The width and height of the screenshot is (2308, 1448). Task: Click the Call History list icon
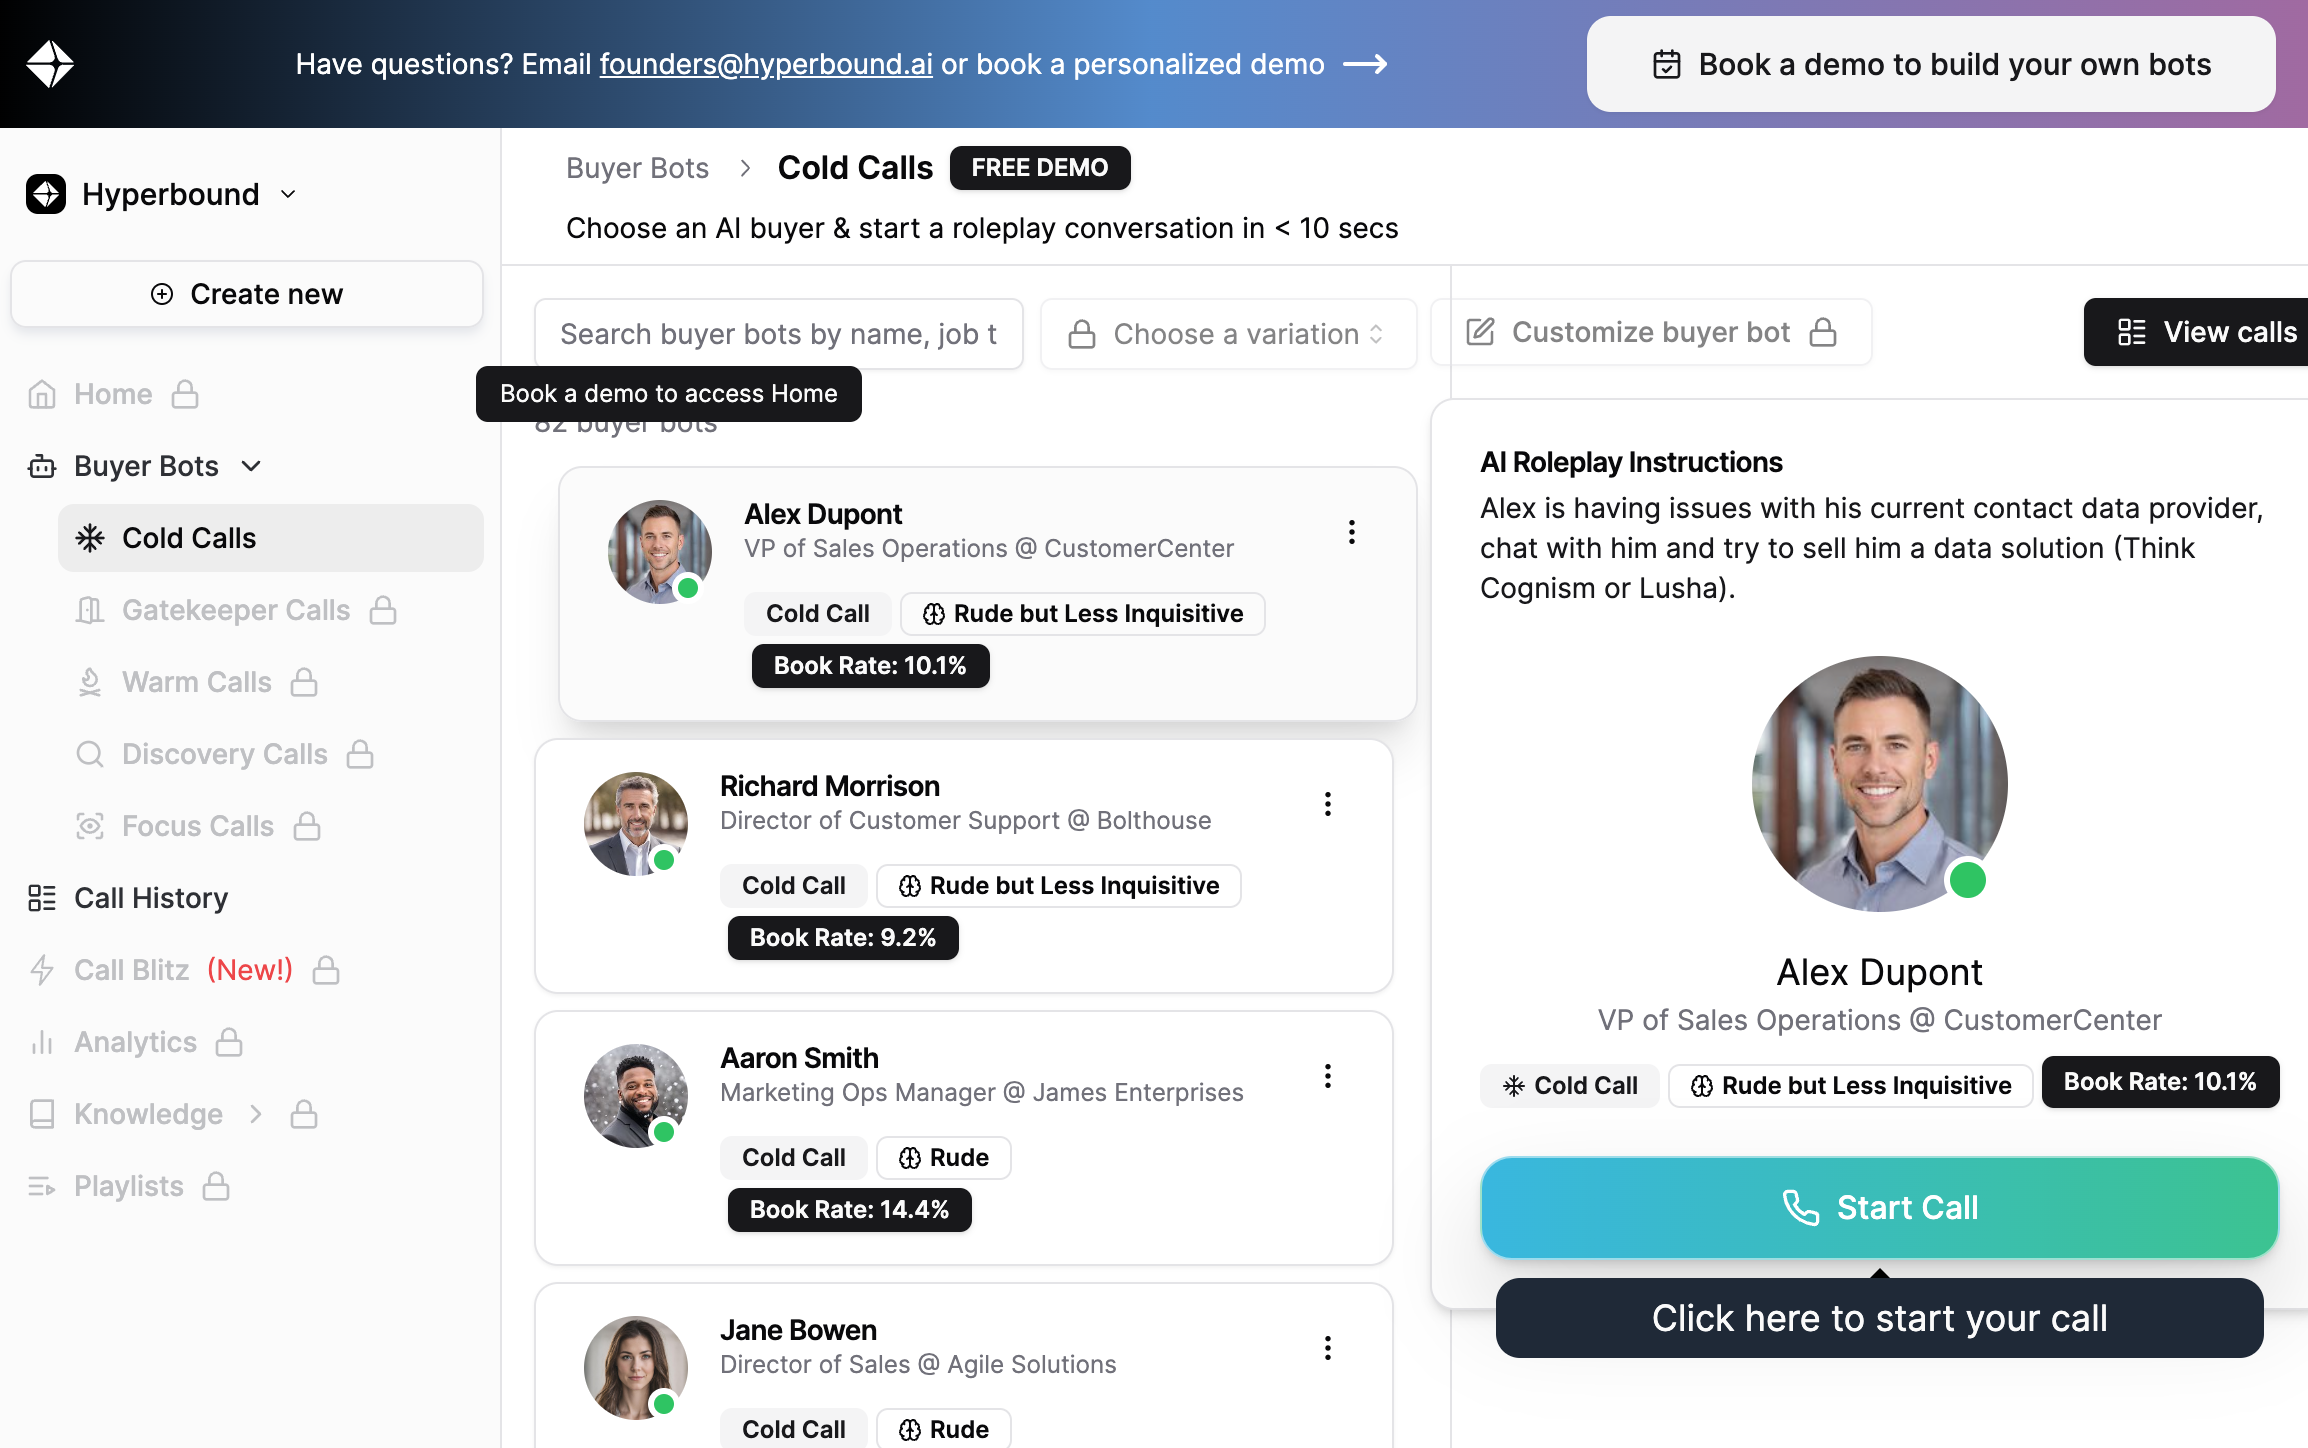(x=42, y=897)
